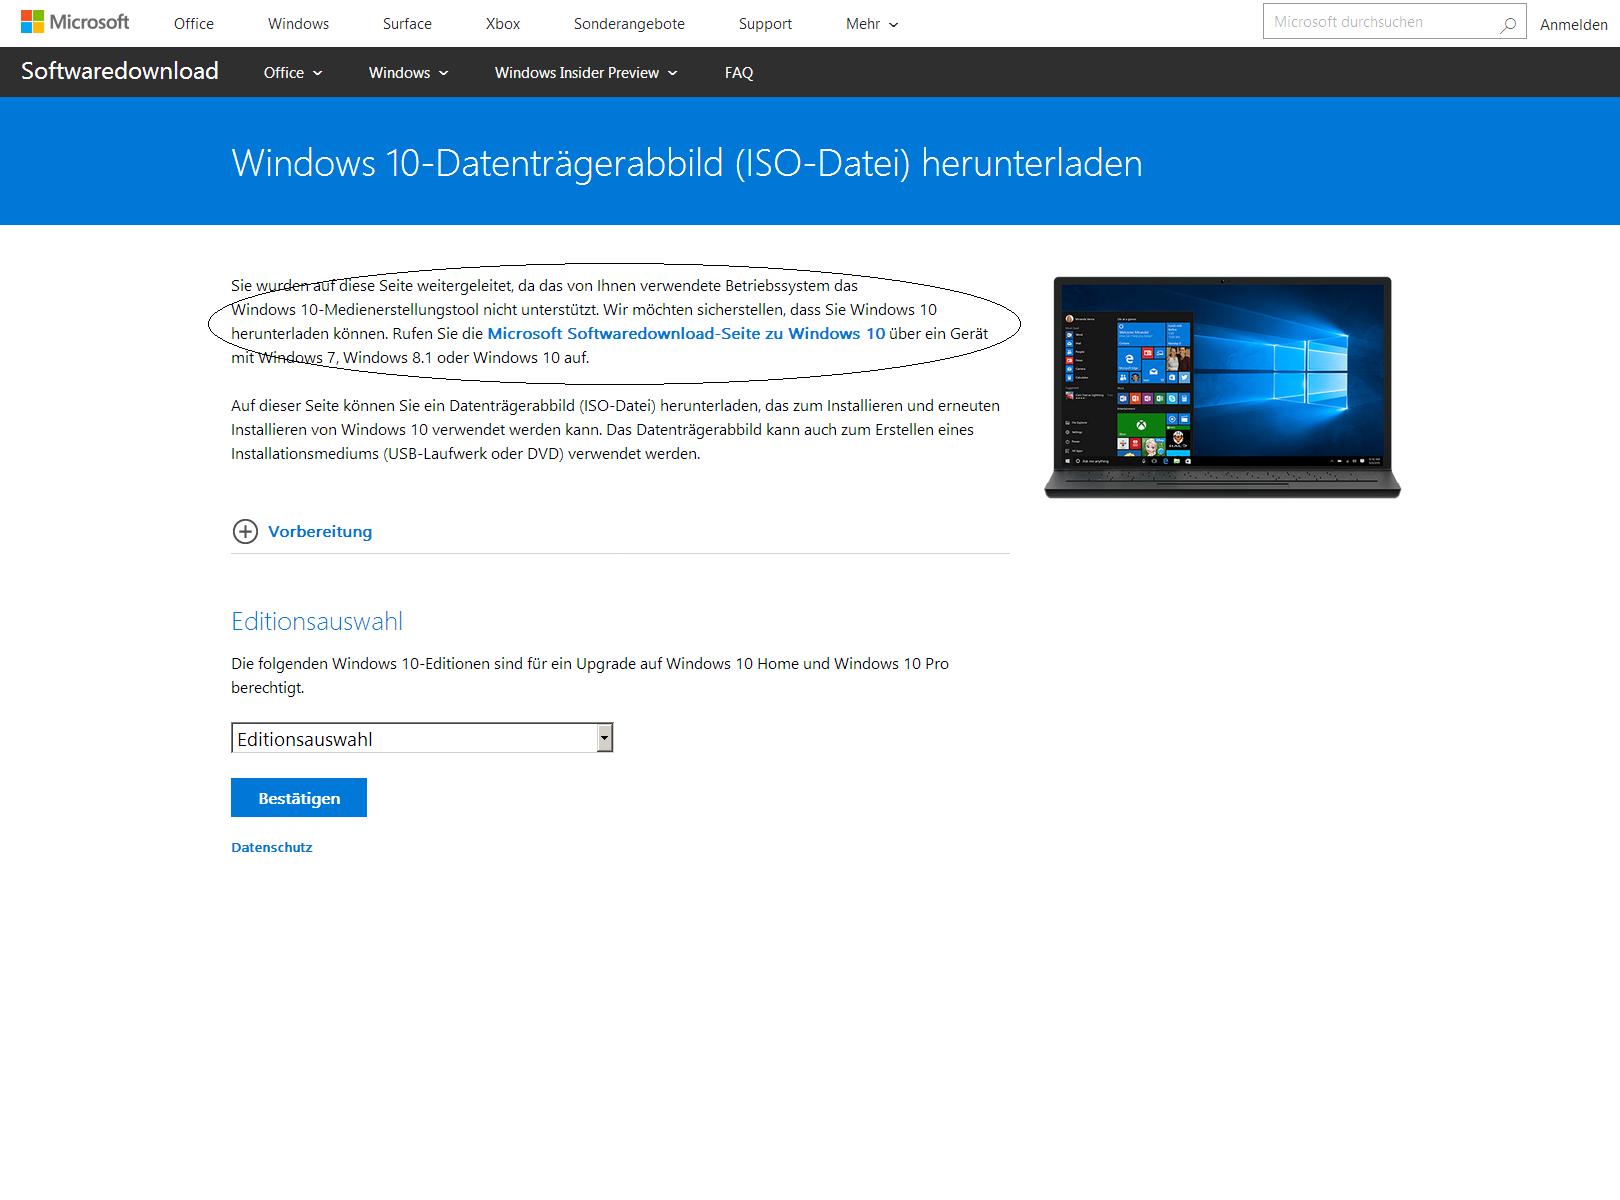Open Support in top navigation
This screenshot has width=1620, height=1200.
pyautogui.click(x=765, y=23)
